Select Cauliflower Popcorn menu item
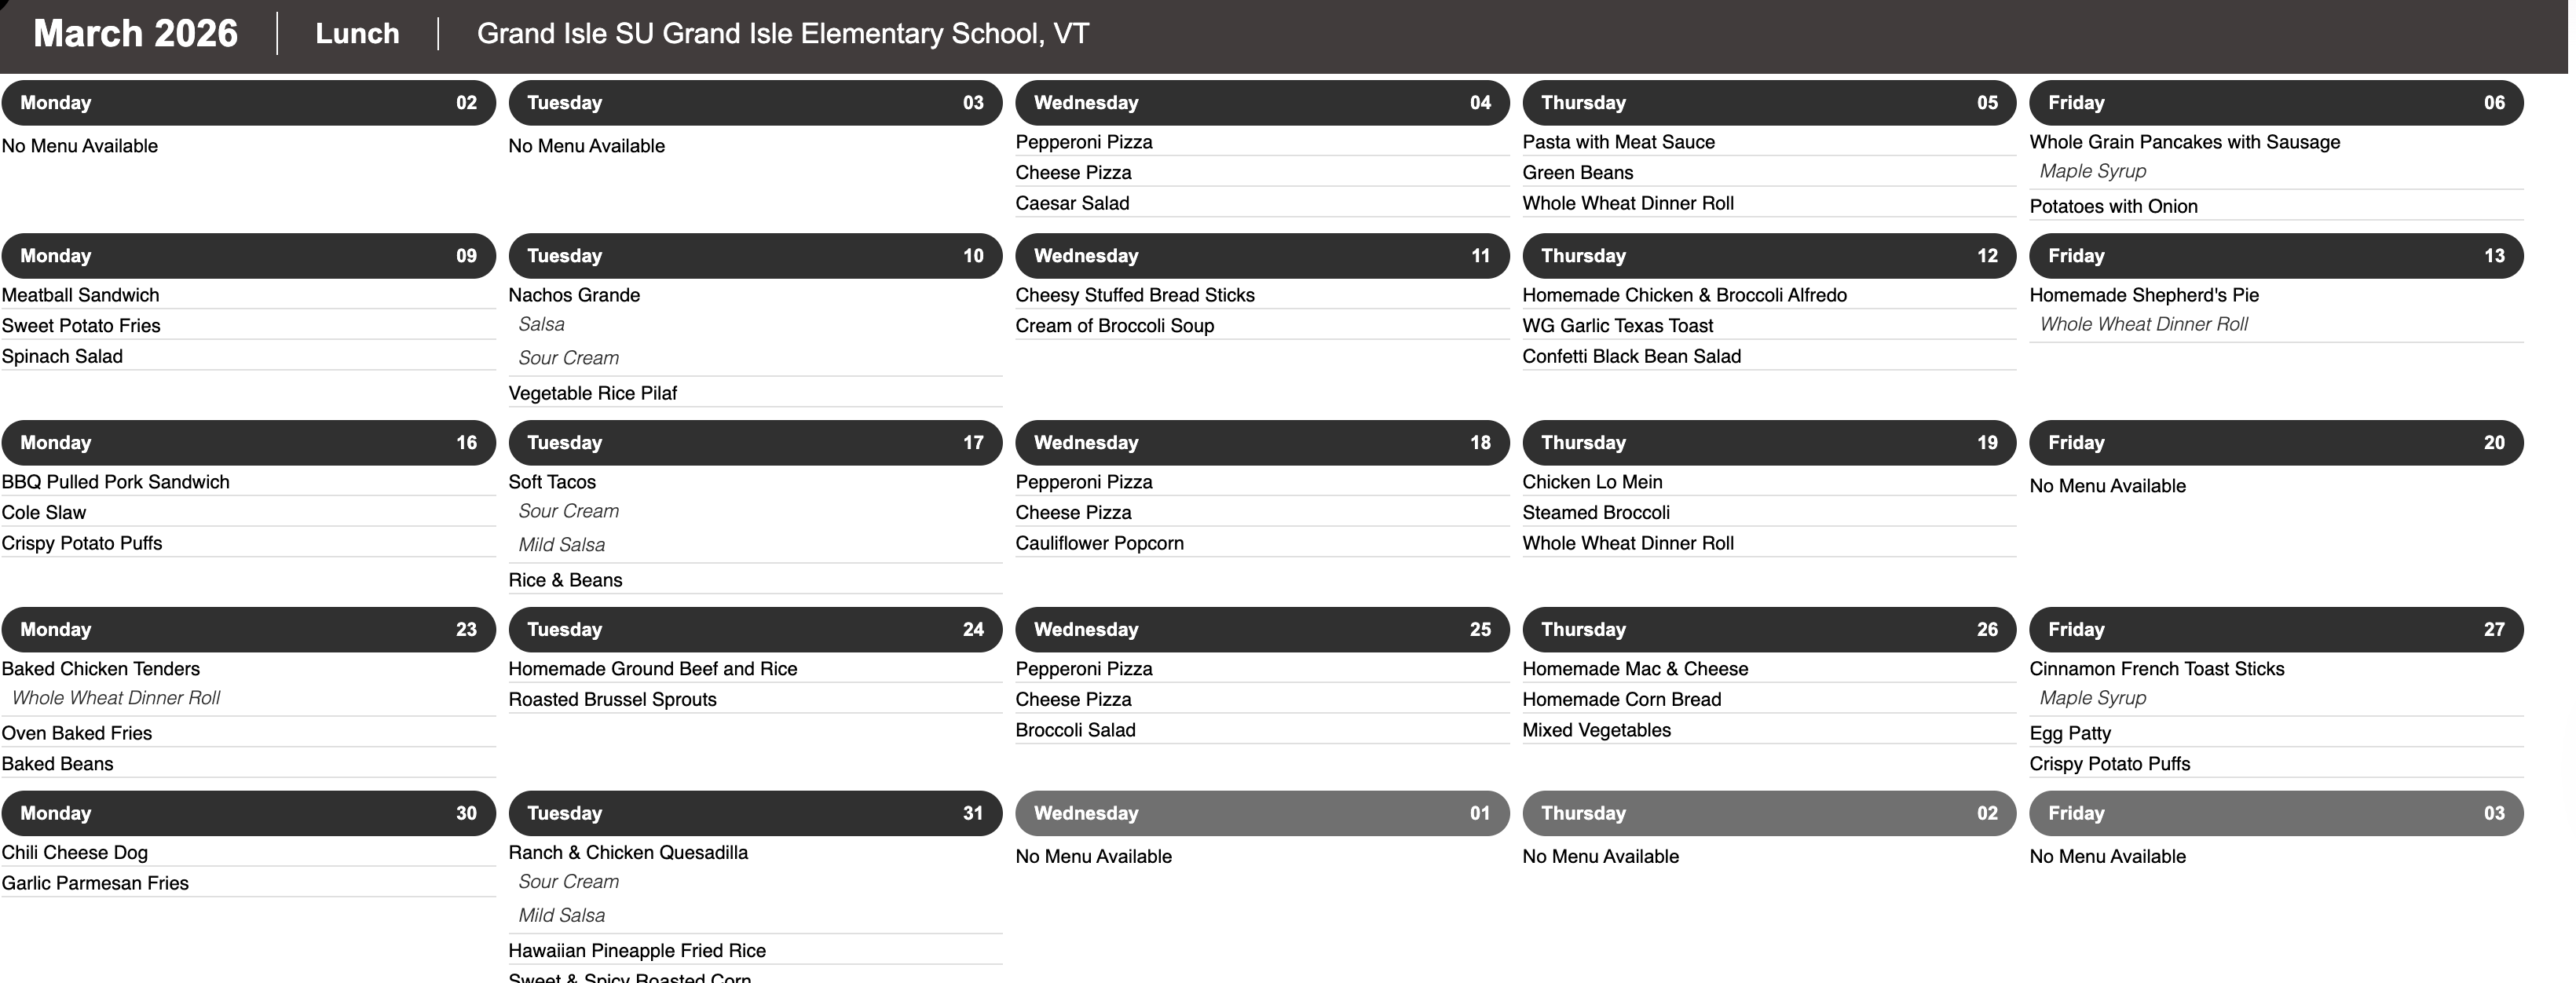Viewport: 2576px width, 983px height. (1099, 543)
